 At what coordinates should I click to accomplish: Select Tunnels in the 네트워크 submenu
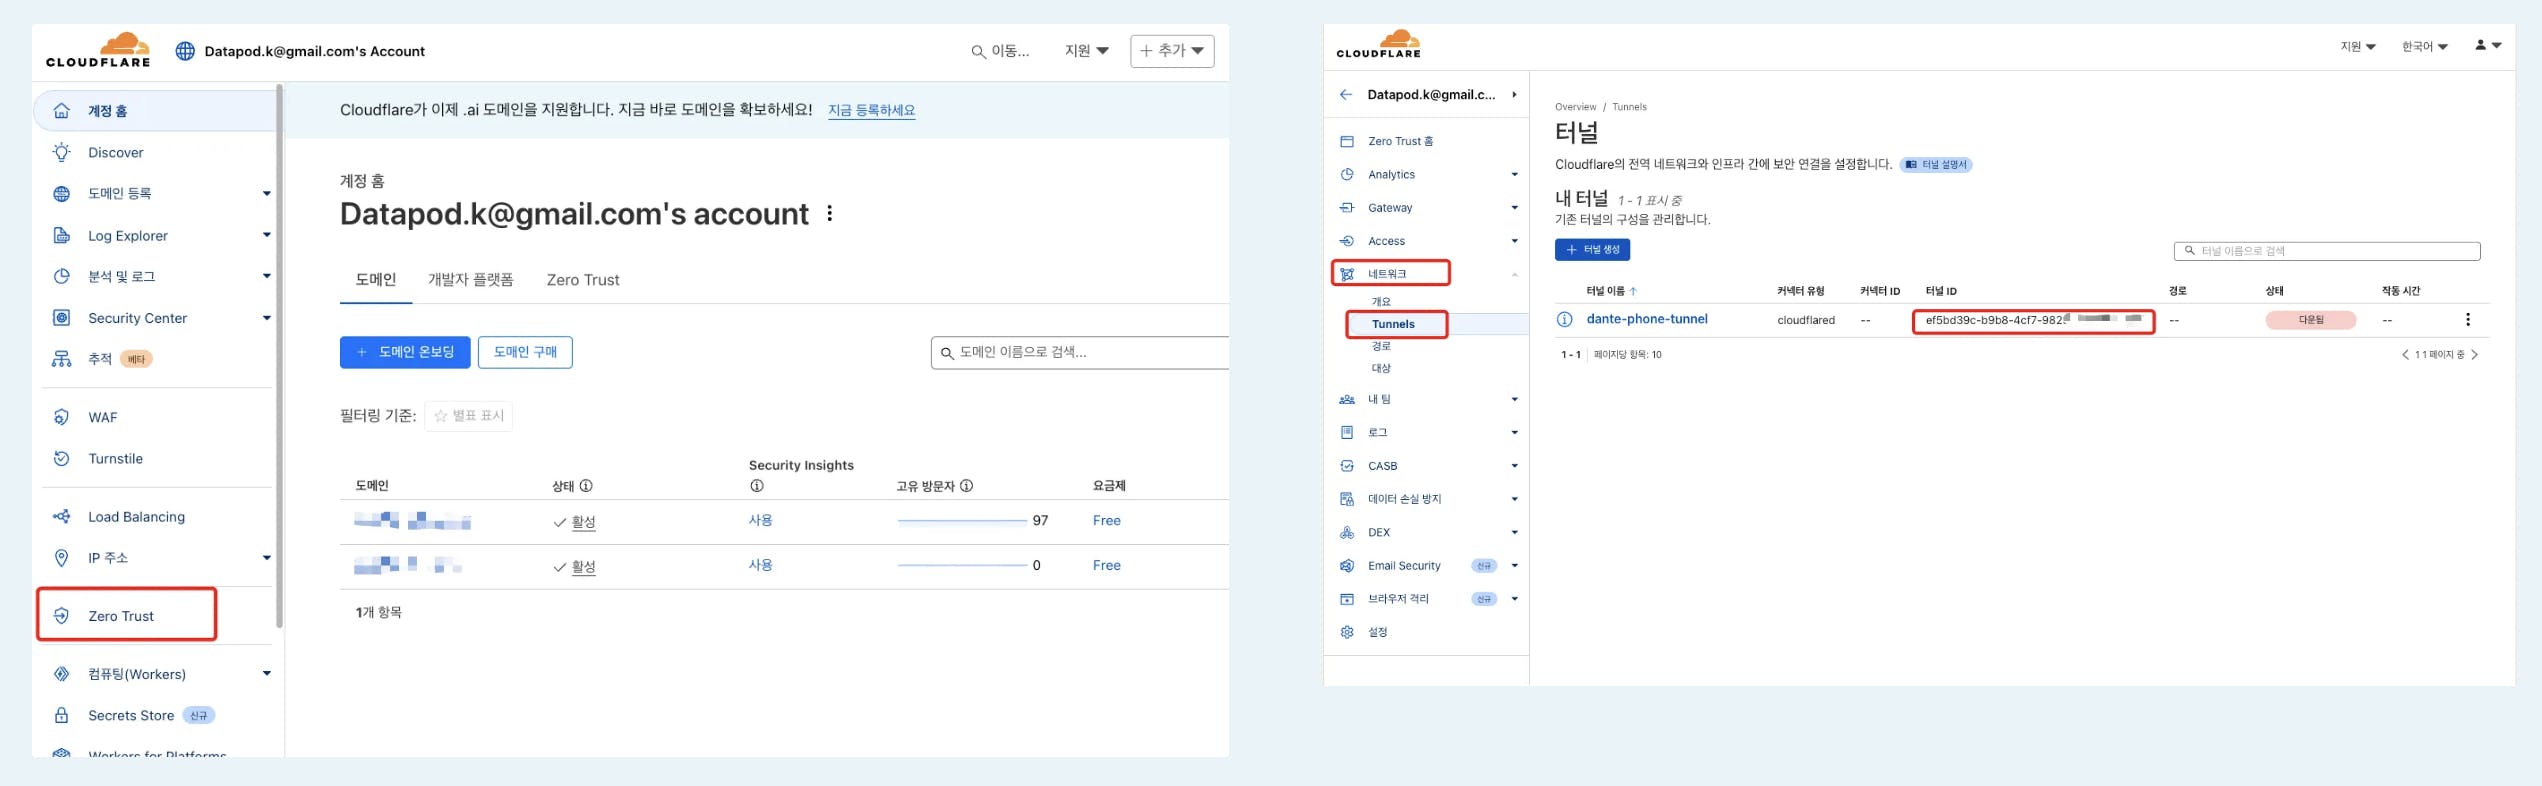click(1393, 324)
